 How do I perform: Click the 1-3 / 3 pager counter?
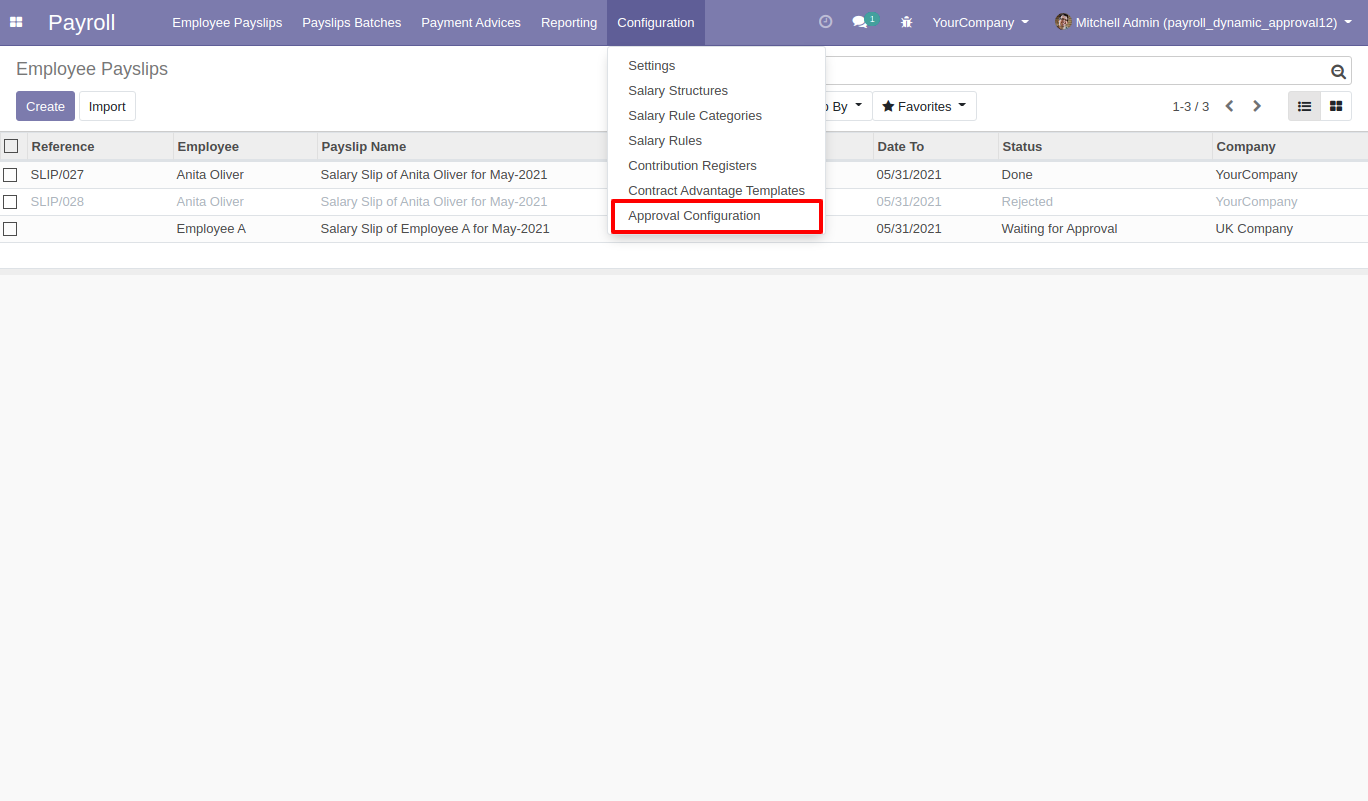pos(1190,106)
